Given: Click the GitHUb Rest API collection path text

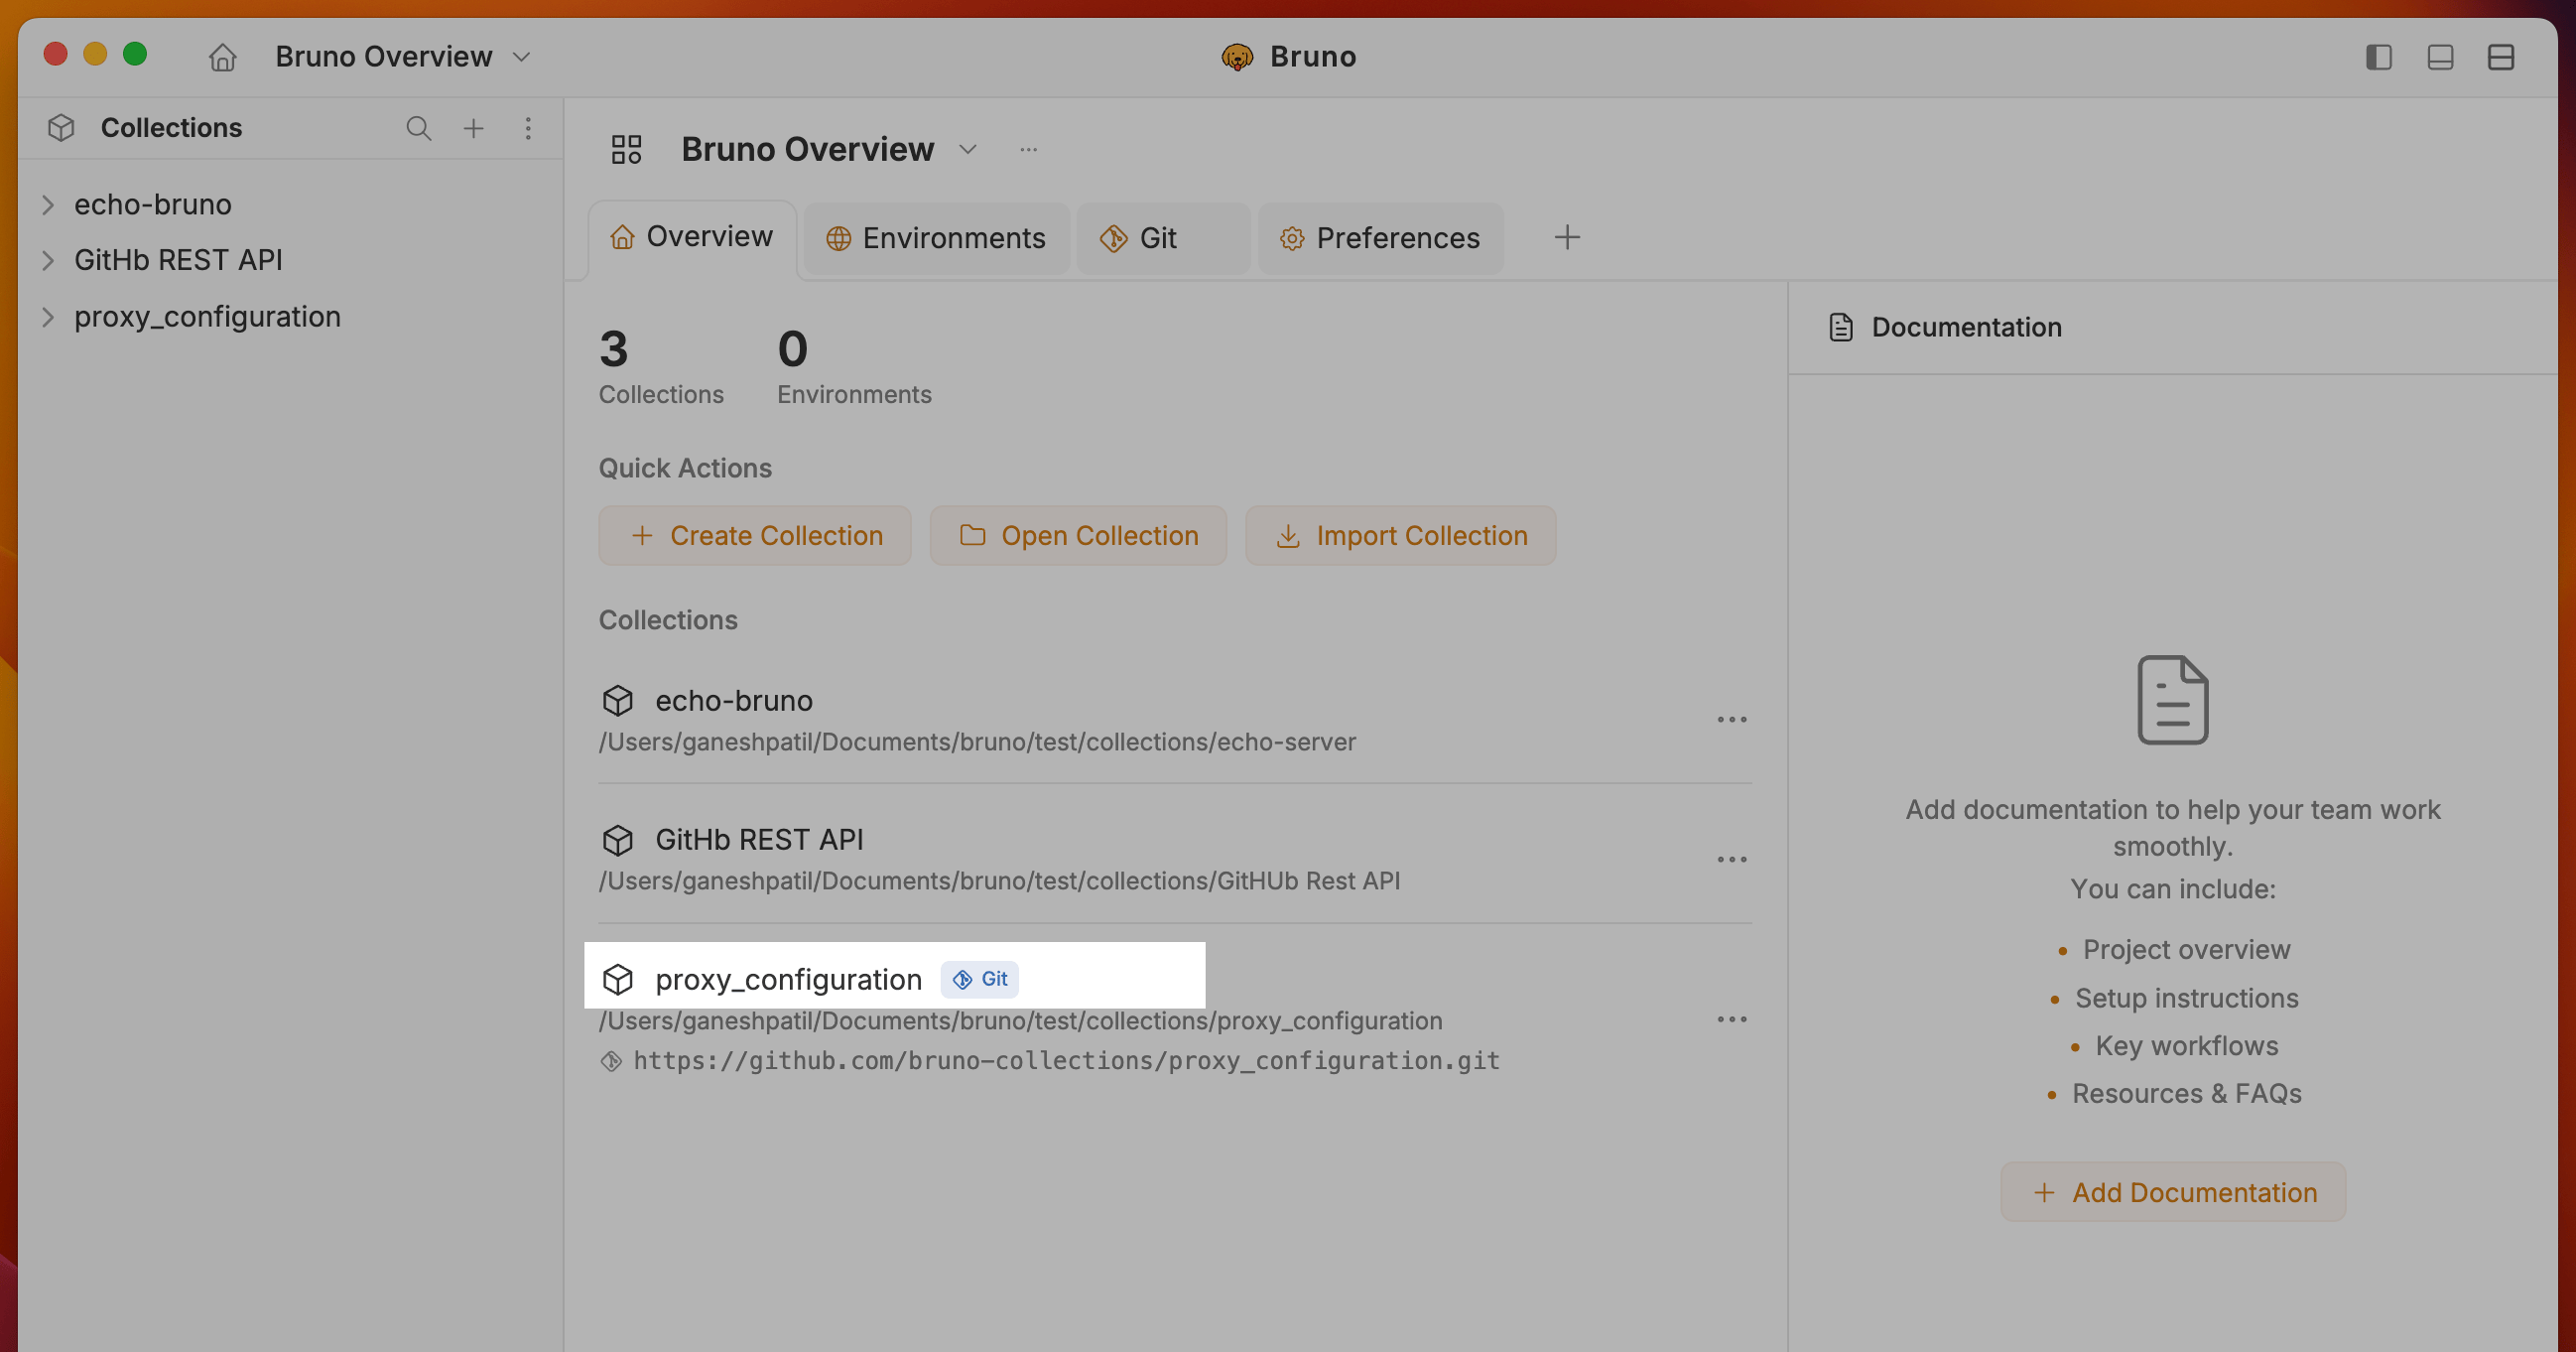Looking at the screenshot, I should click(x=999, y=881).
